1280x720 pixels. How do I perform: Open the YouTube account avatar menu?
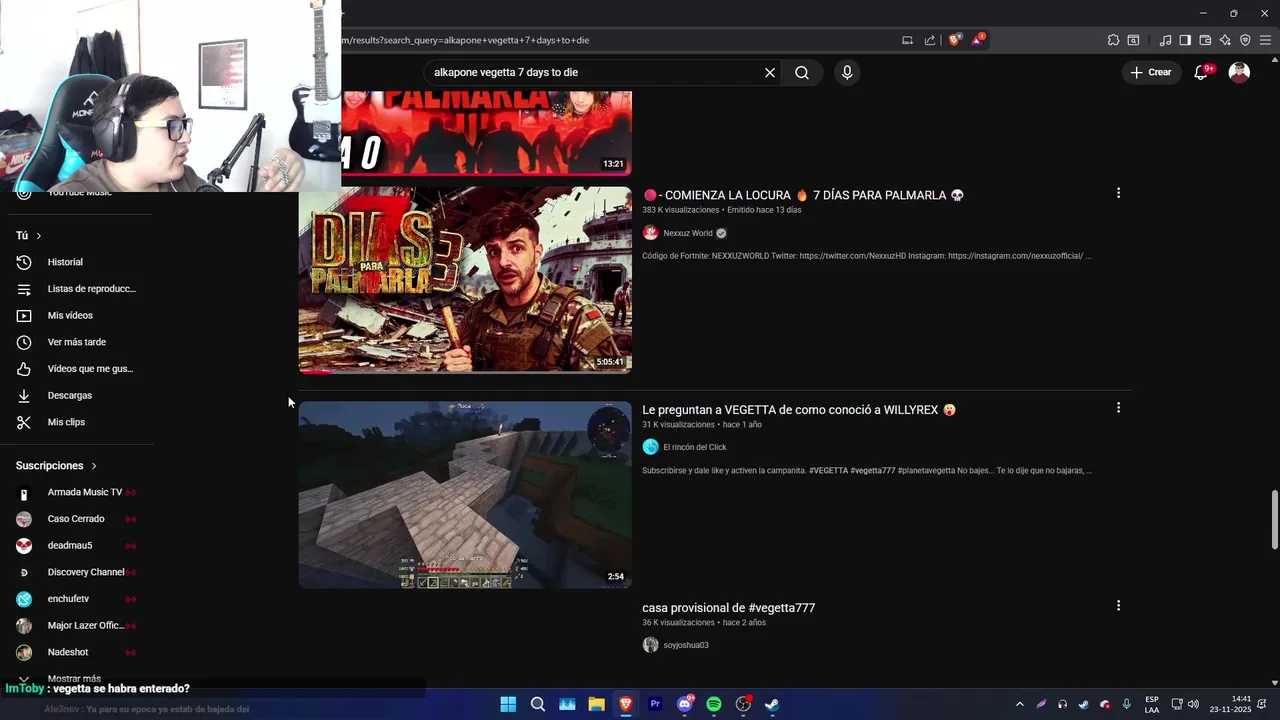(1239, 72)
